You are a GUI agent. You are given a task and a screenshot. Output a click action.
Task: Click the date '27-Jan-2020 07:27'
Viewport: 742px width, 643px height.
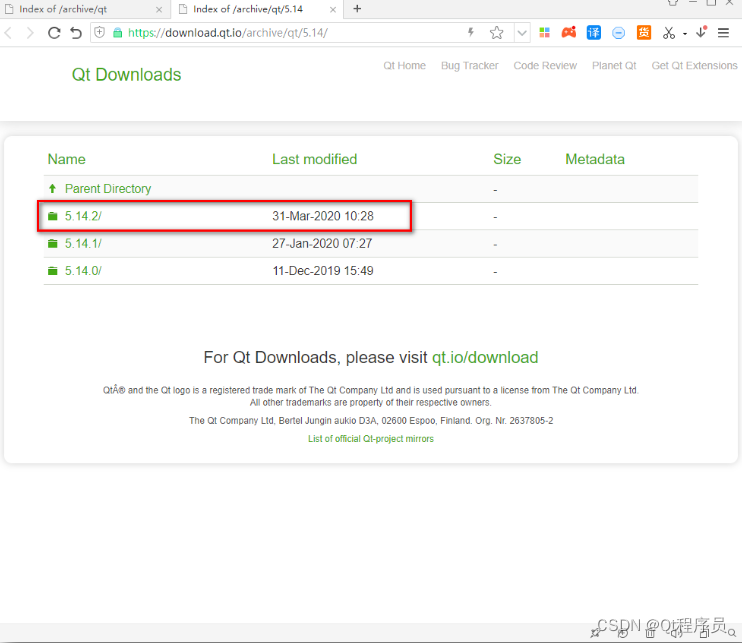point(322,244)
